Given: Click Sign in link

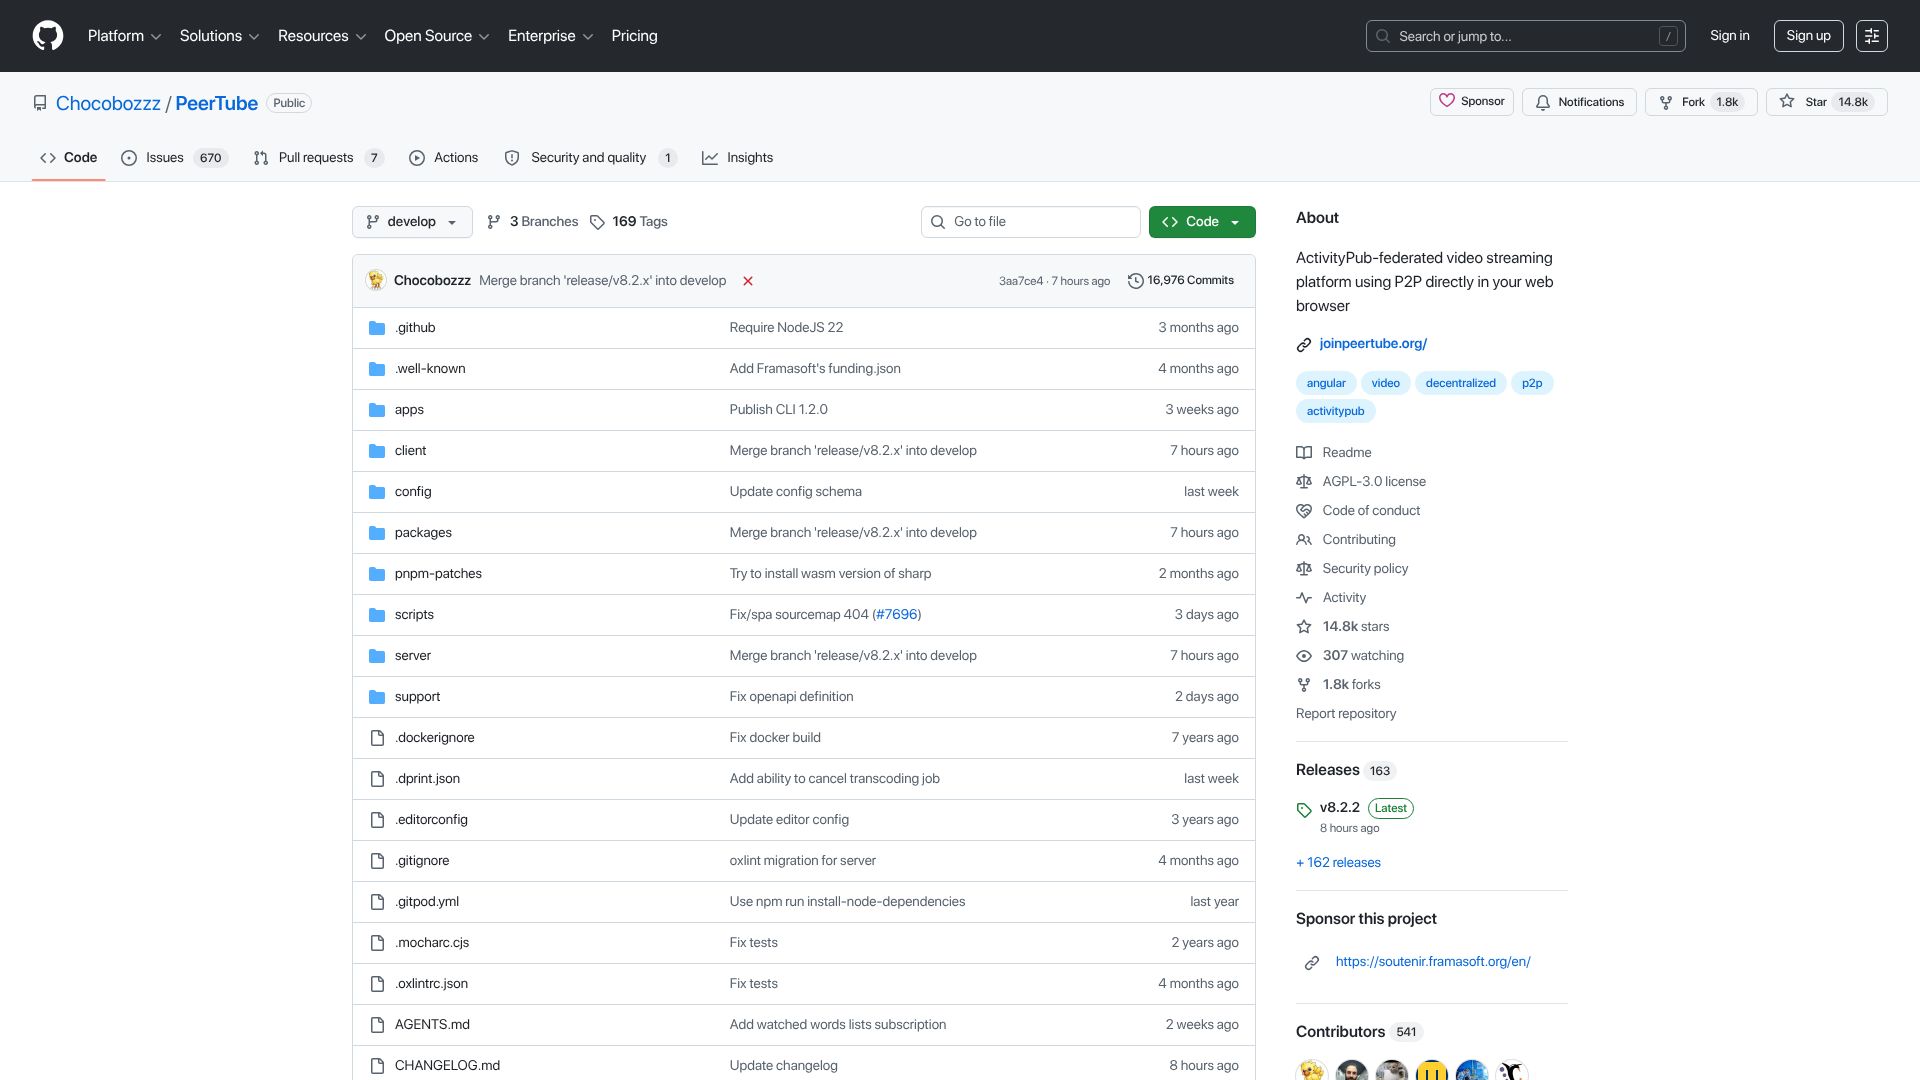Looking at the screenshot, I should tap(1729, 36).
